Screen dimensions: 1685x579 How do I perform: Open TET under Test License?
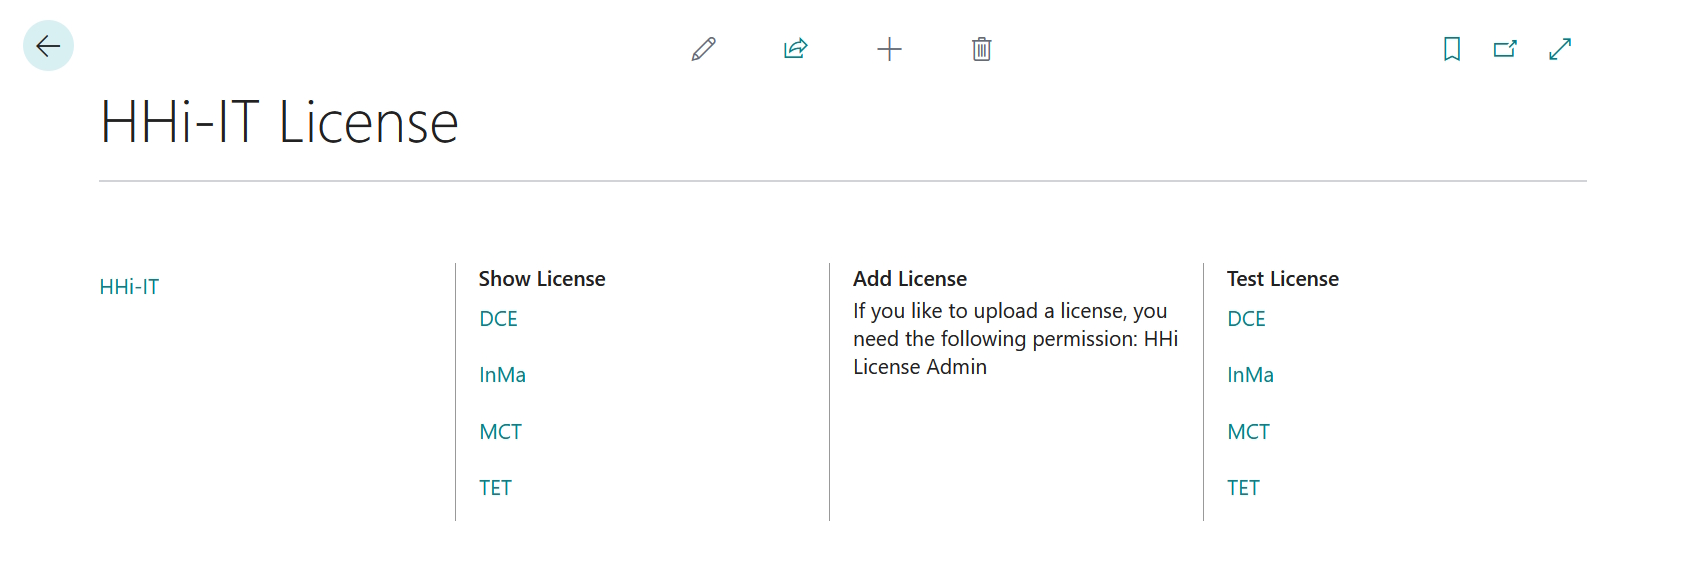coord(1243,488)
